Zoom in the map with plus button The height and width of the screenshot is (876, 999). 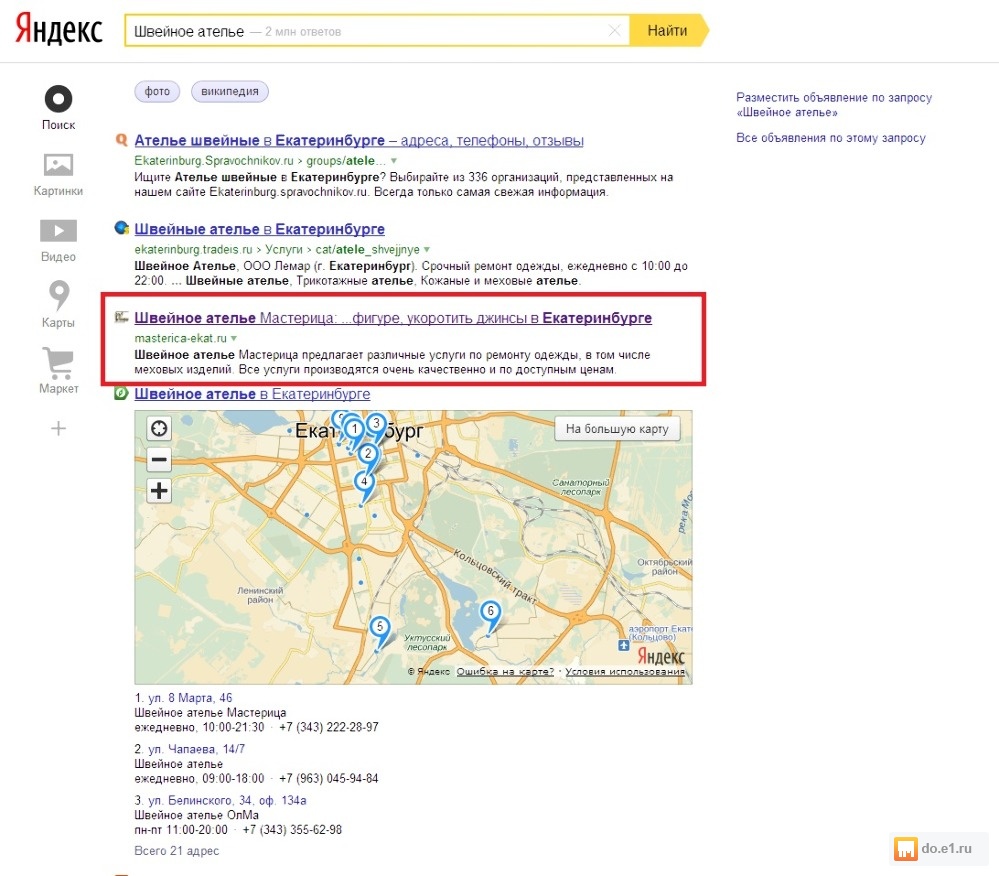(159, 491)
